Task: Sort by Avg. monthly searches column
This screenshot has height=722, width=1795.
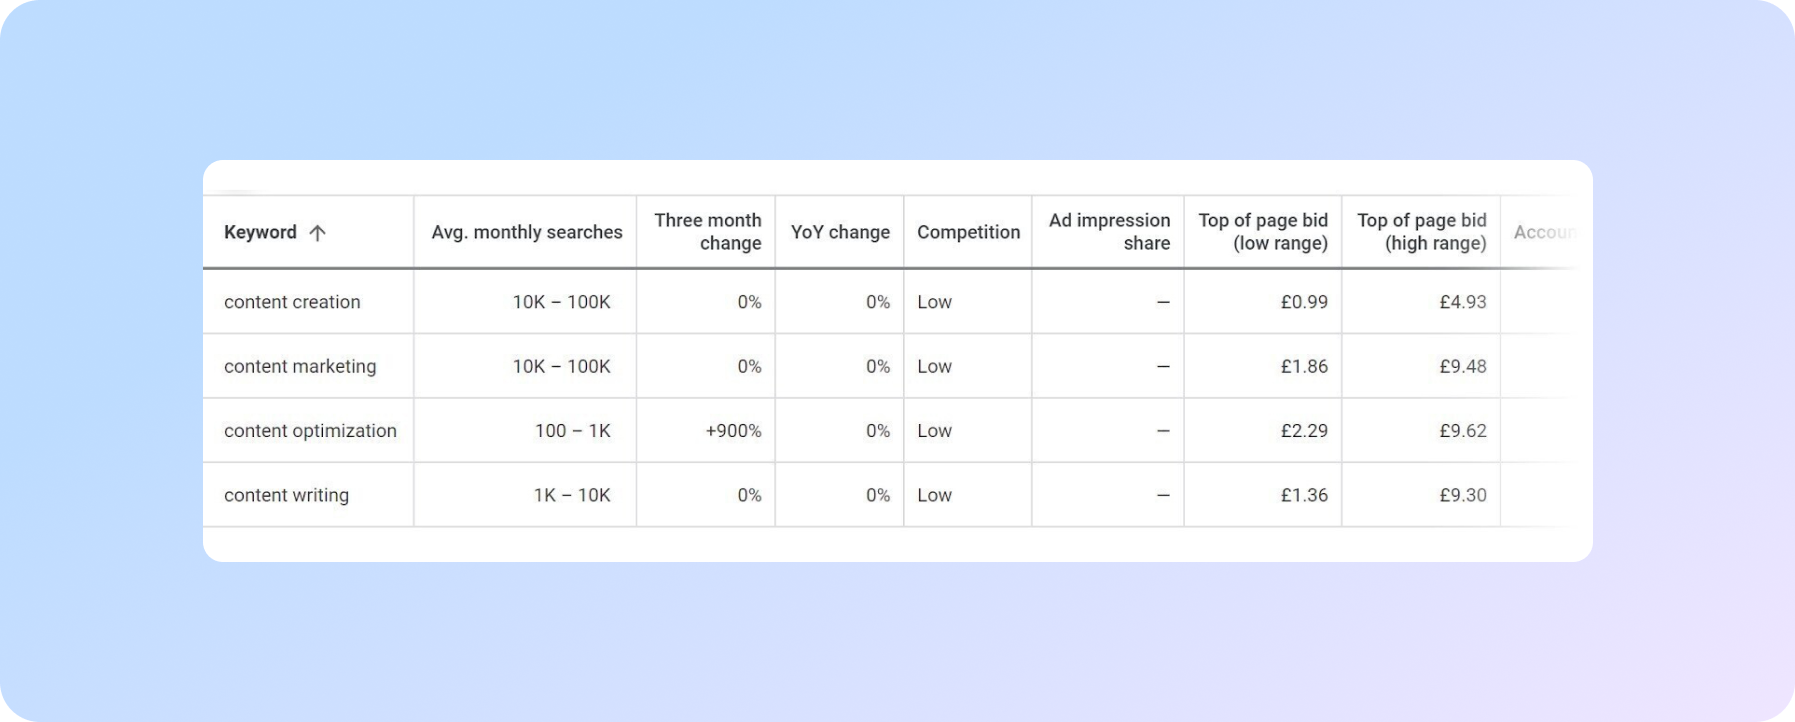Action: click(x=526, y=231)
